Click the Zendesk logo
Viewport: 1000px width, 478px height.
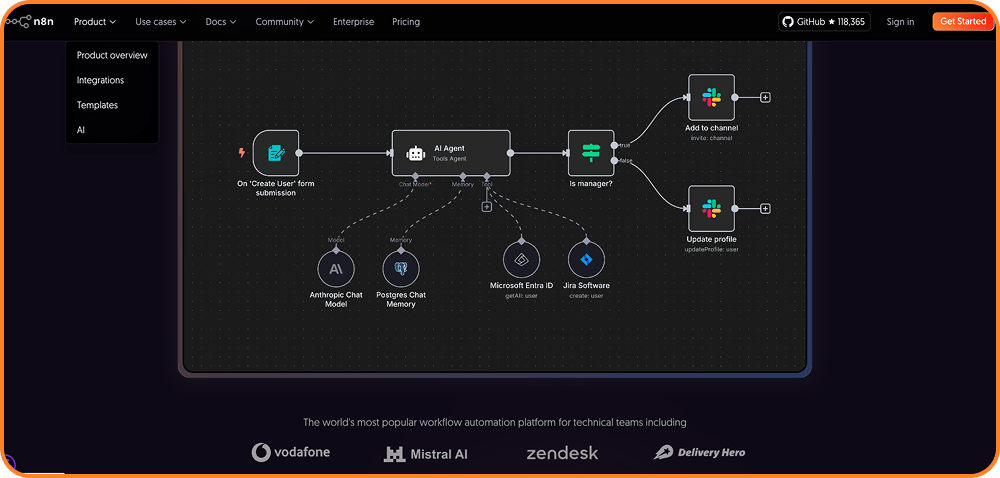coord(562,453)
